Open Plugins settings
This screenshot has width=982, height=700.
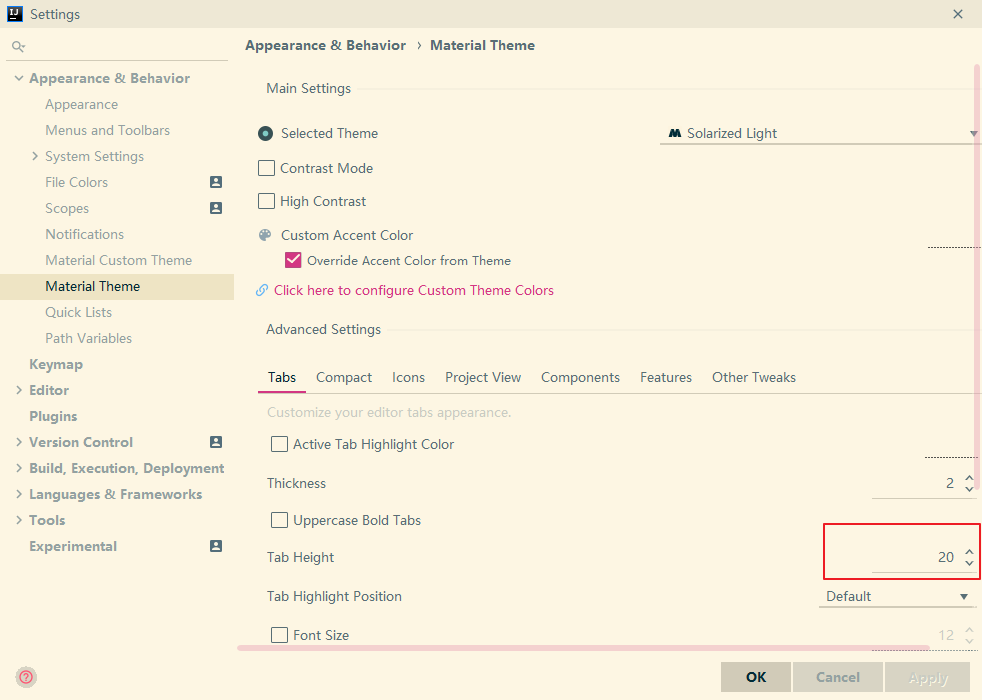pyautogui.click(x=53, y=416)
